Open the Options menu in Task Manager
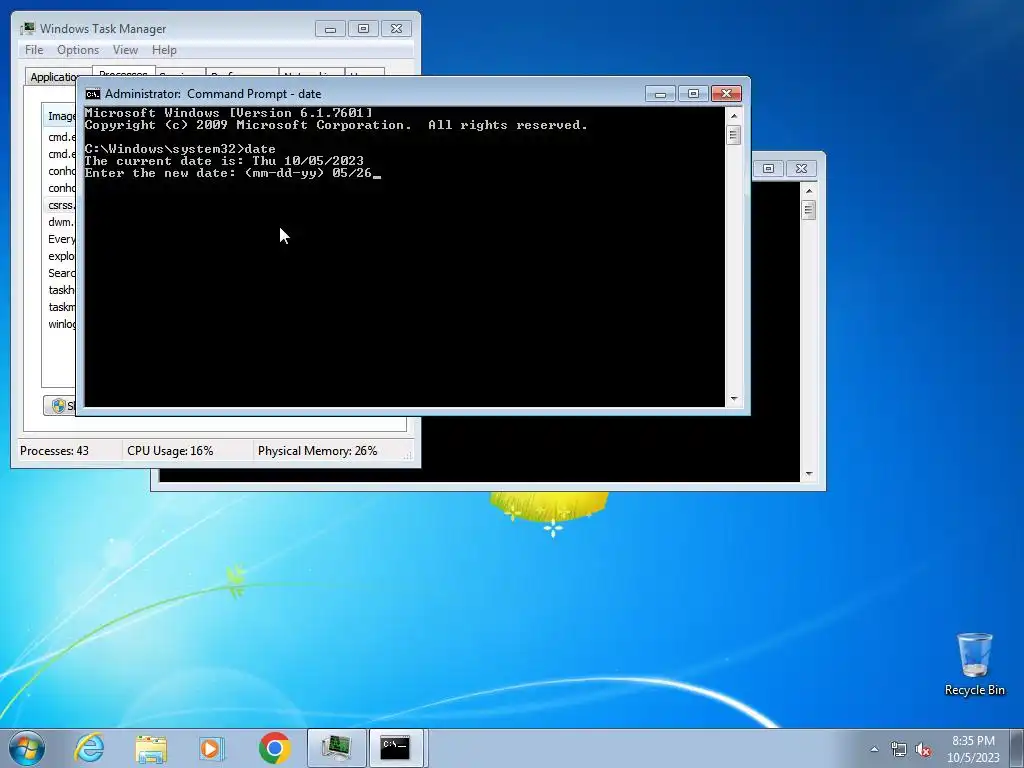 tap(78, 50)
